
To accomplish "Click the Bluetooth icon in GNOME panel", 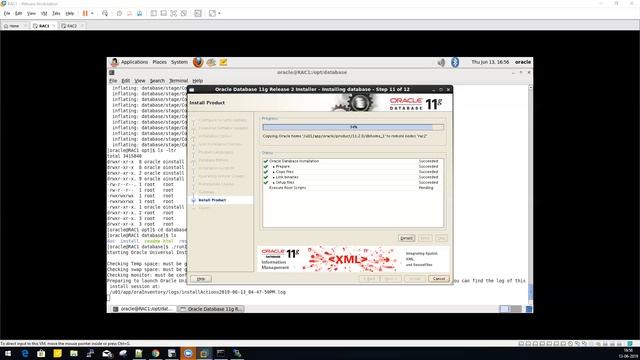I will tap(455, 62).
